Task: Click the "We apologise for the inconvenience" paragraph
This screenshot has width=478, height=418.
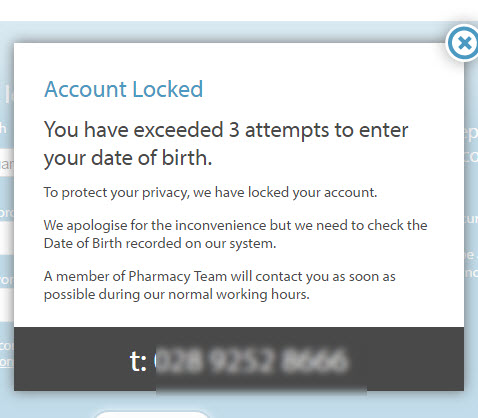Action: (235, 234)
